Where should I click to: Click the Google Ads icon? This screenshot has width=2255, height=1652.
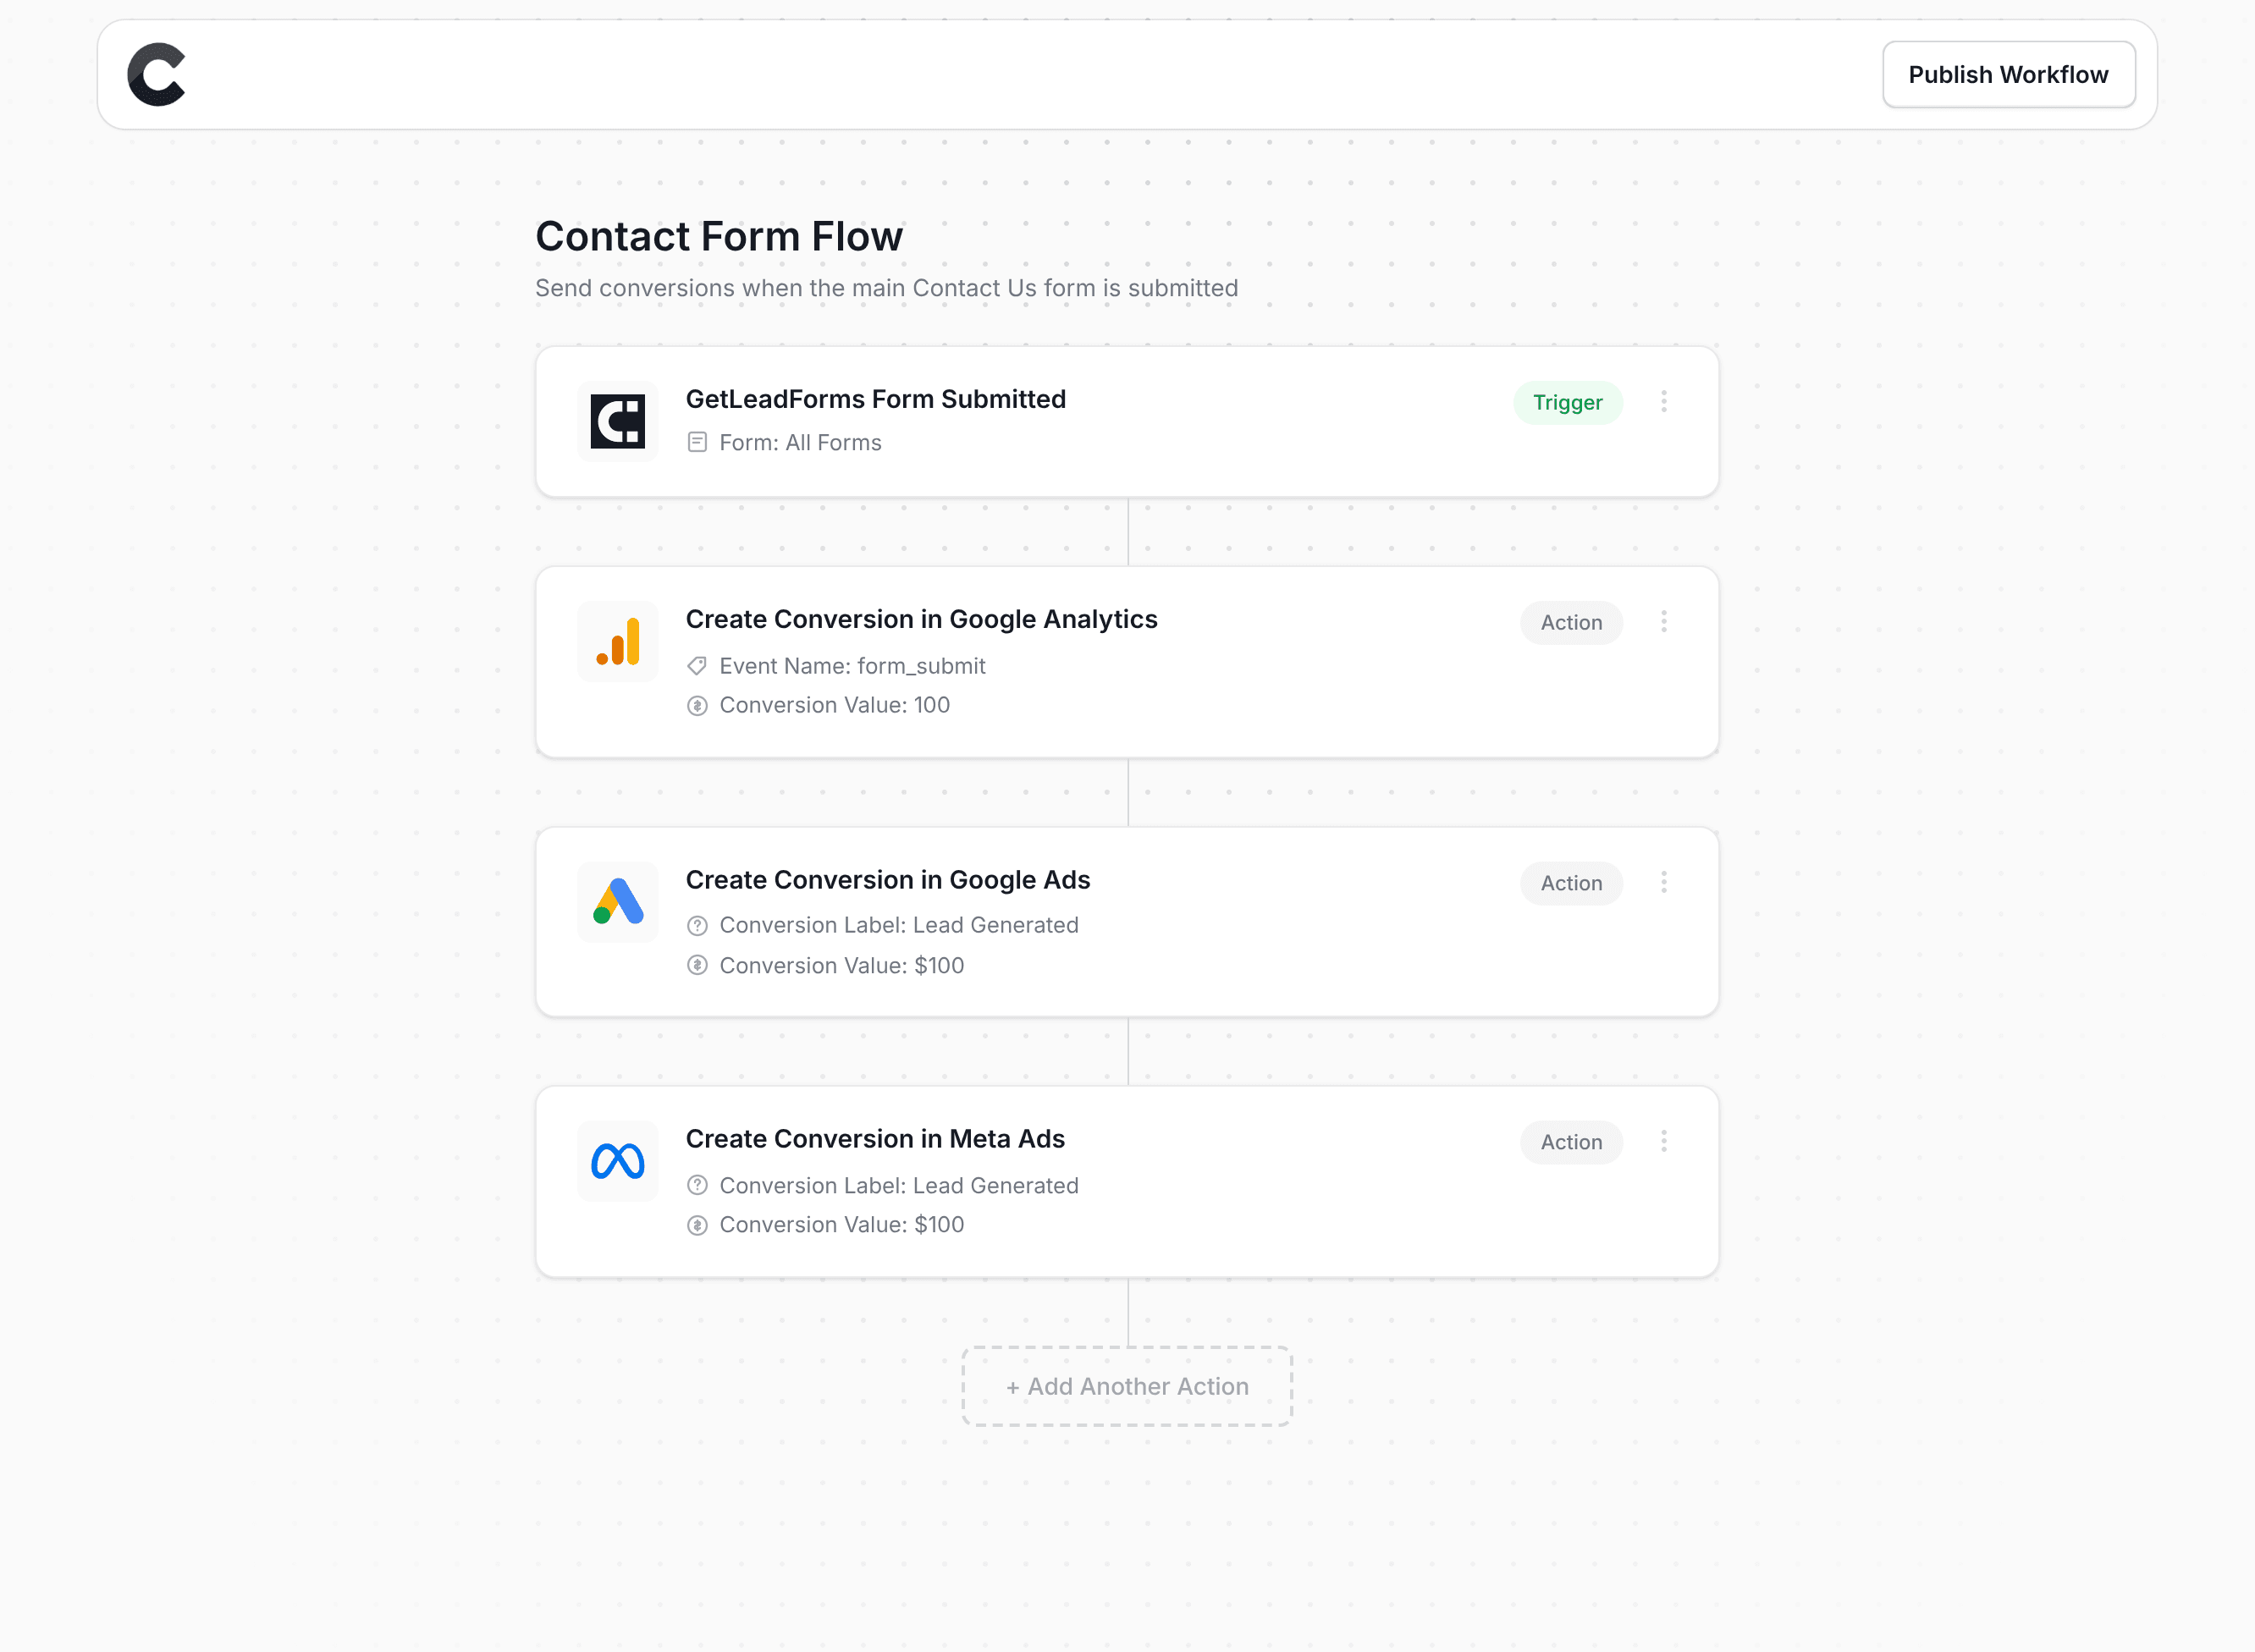coord(617,901)
